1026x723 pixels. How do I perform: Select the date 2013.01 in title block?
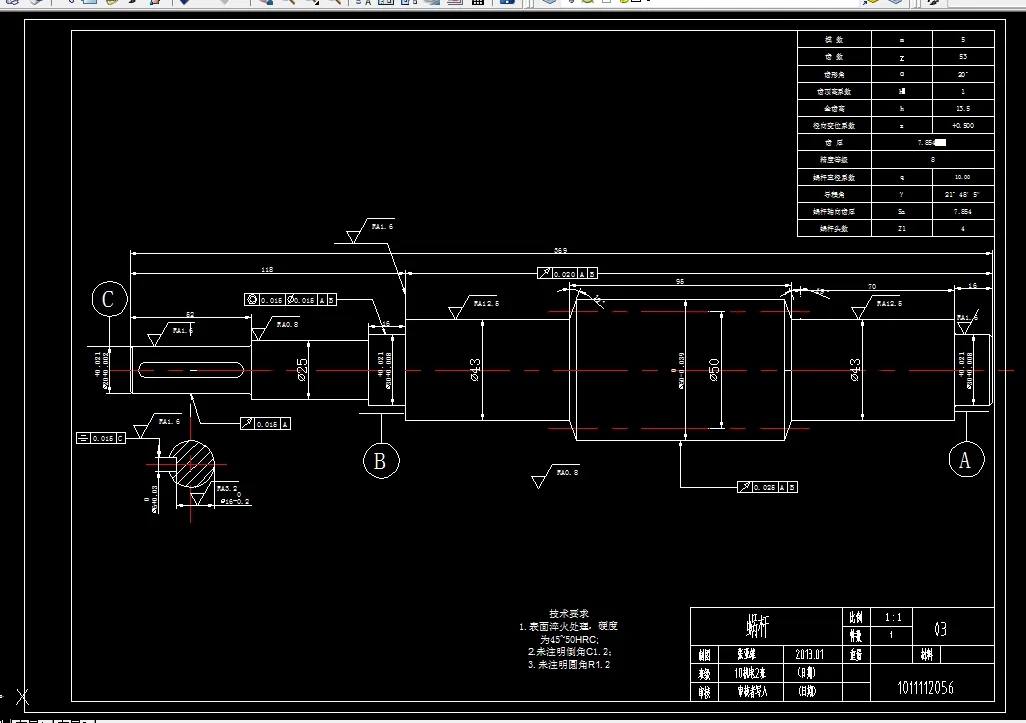tap(809, 654)
